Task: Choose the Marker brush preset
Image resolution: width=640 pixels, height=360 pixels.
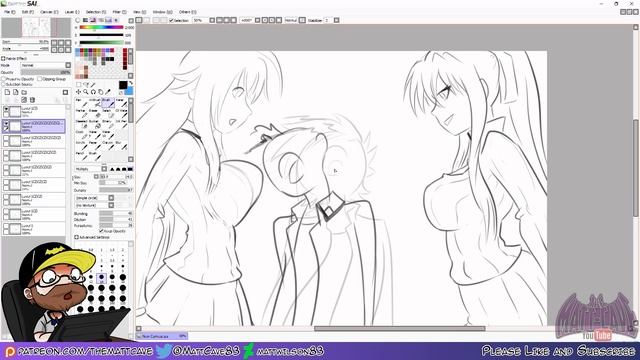Action: click(81, 113)
